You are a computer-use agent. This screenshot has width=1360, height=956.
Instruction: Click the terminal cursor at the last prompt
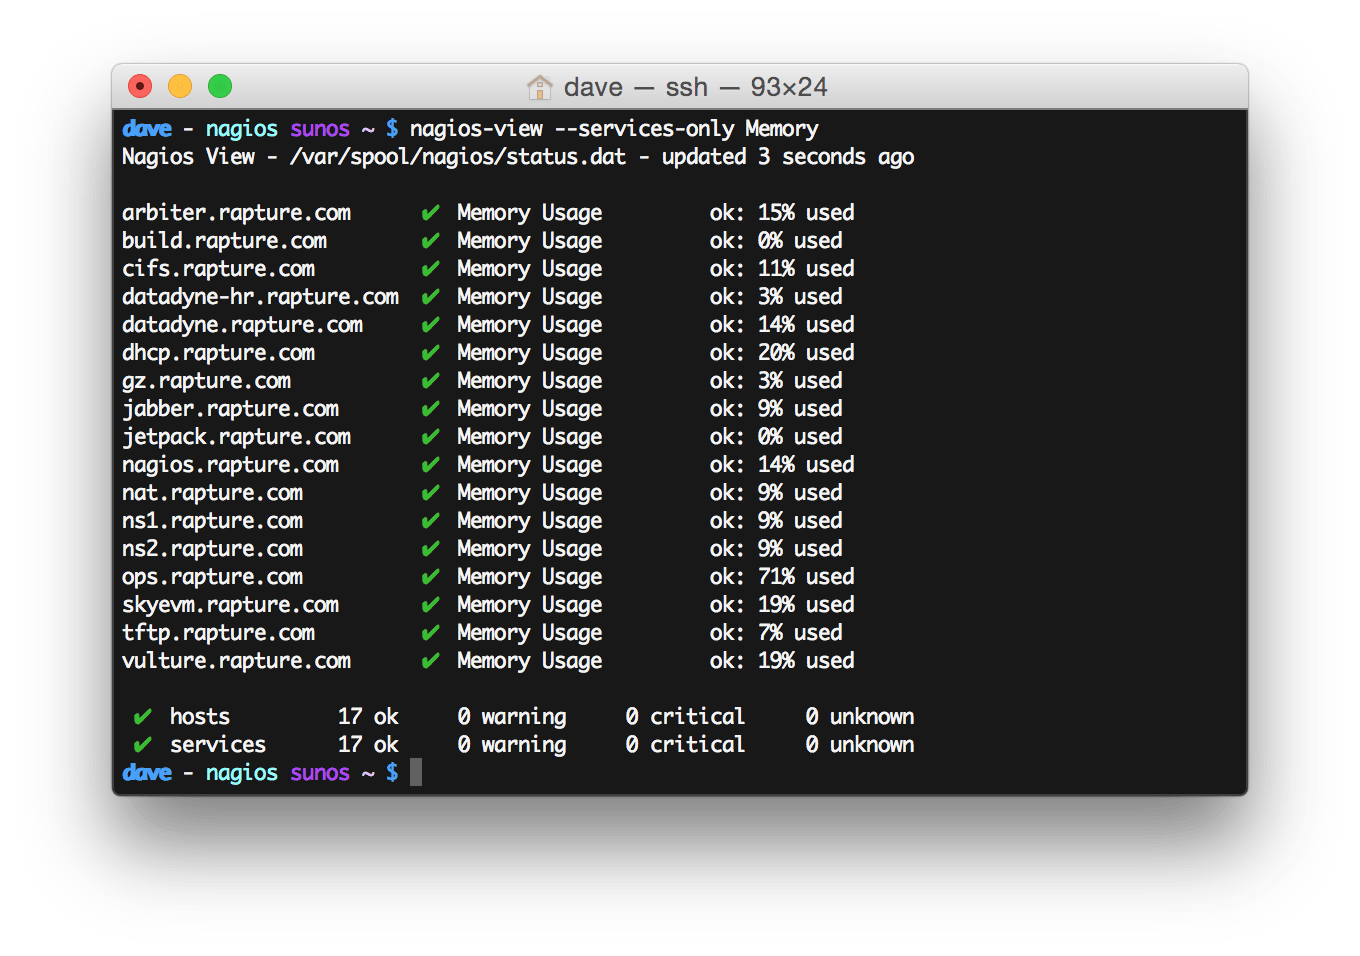pyautogui.click(x=416, y=772)
